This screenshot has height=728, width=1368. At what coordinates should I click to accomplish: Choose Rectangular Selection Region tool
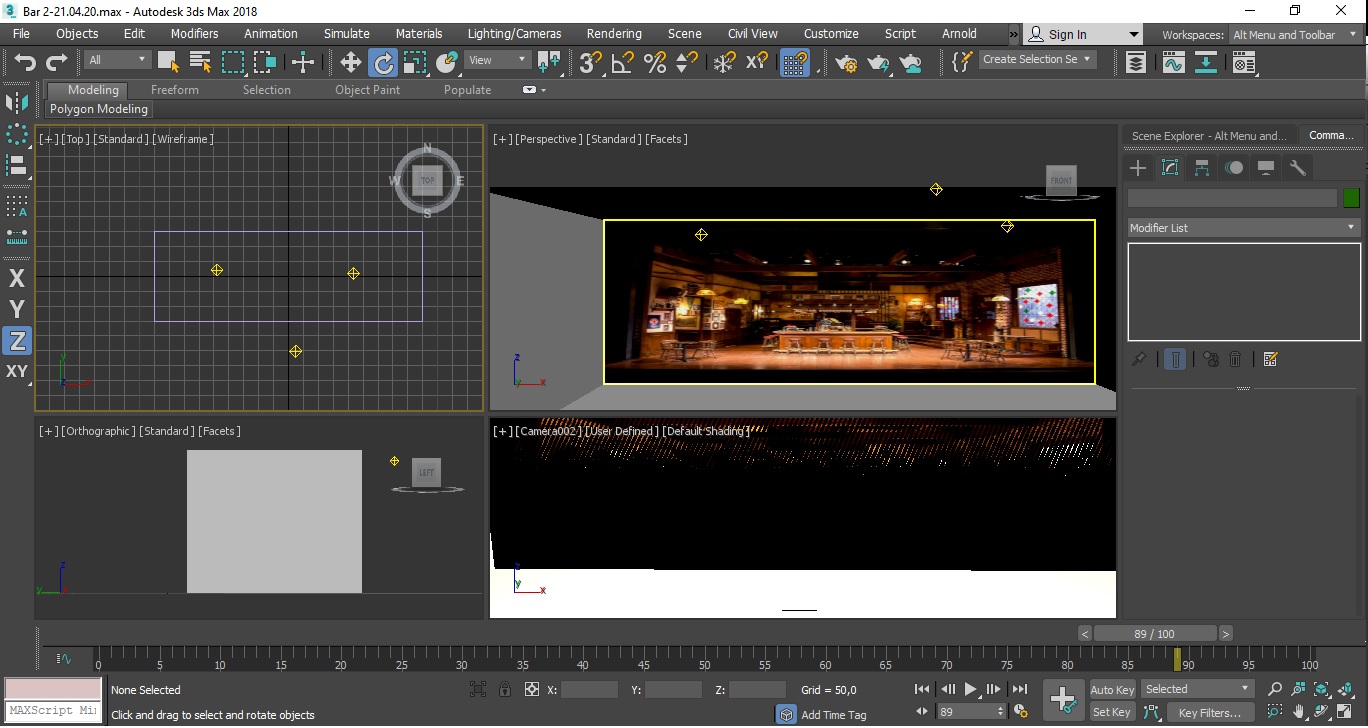click(x=233, y=62)
